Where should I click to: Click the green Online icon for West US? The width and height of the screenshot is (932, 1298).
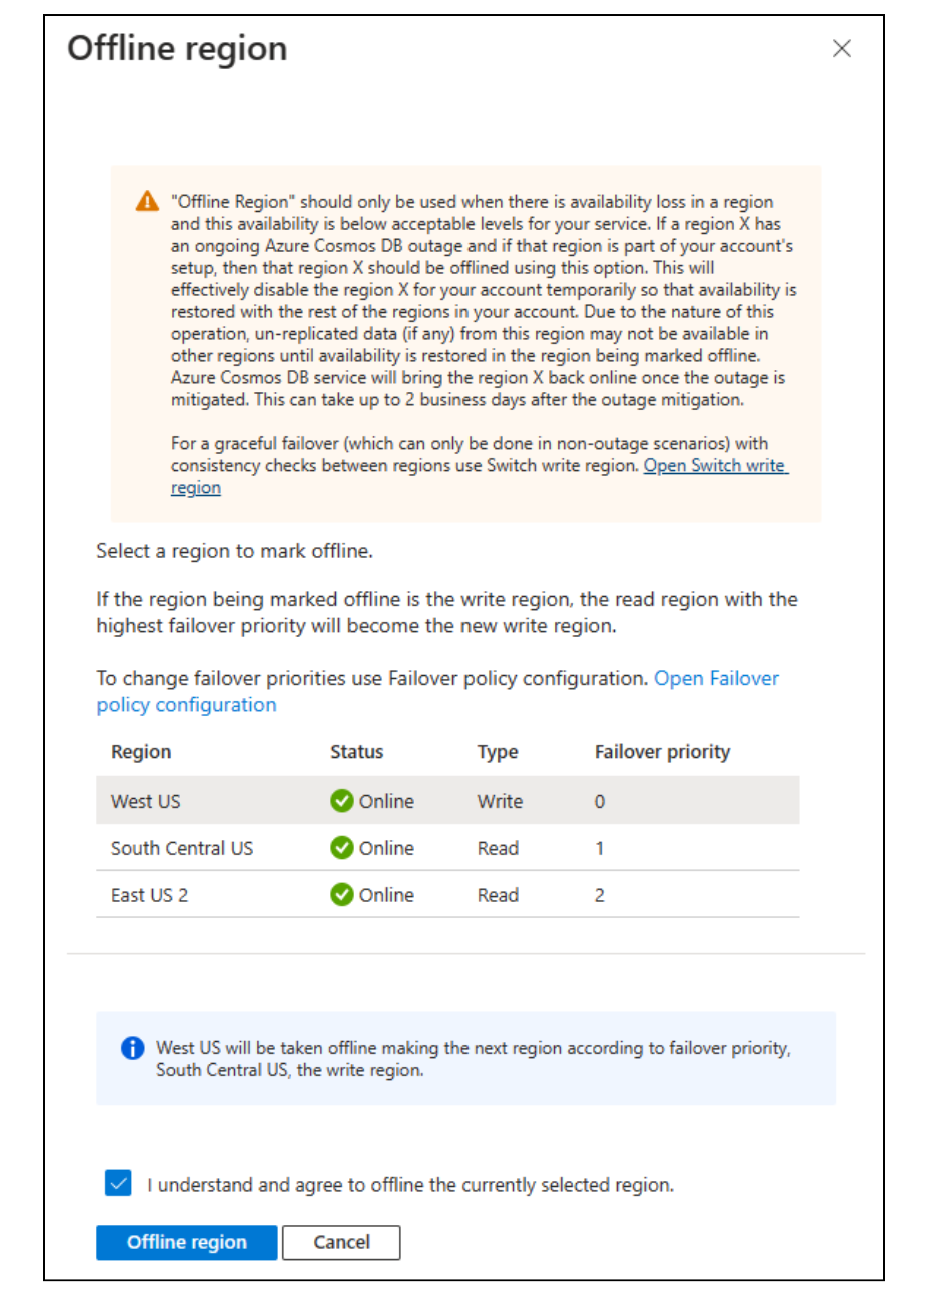tap(342, 801)
